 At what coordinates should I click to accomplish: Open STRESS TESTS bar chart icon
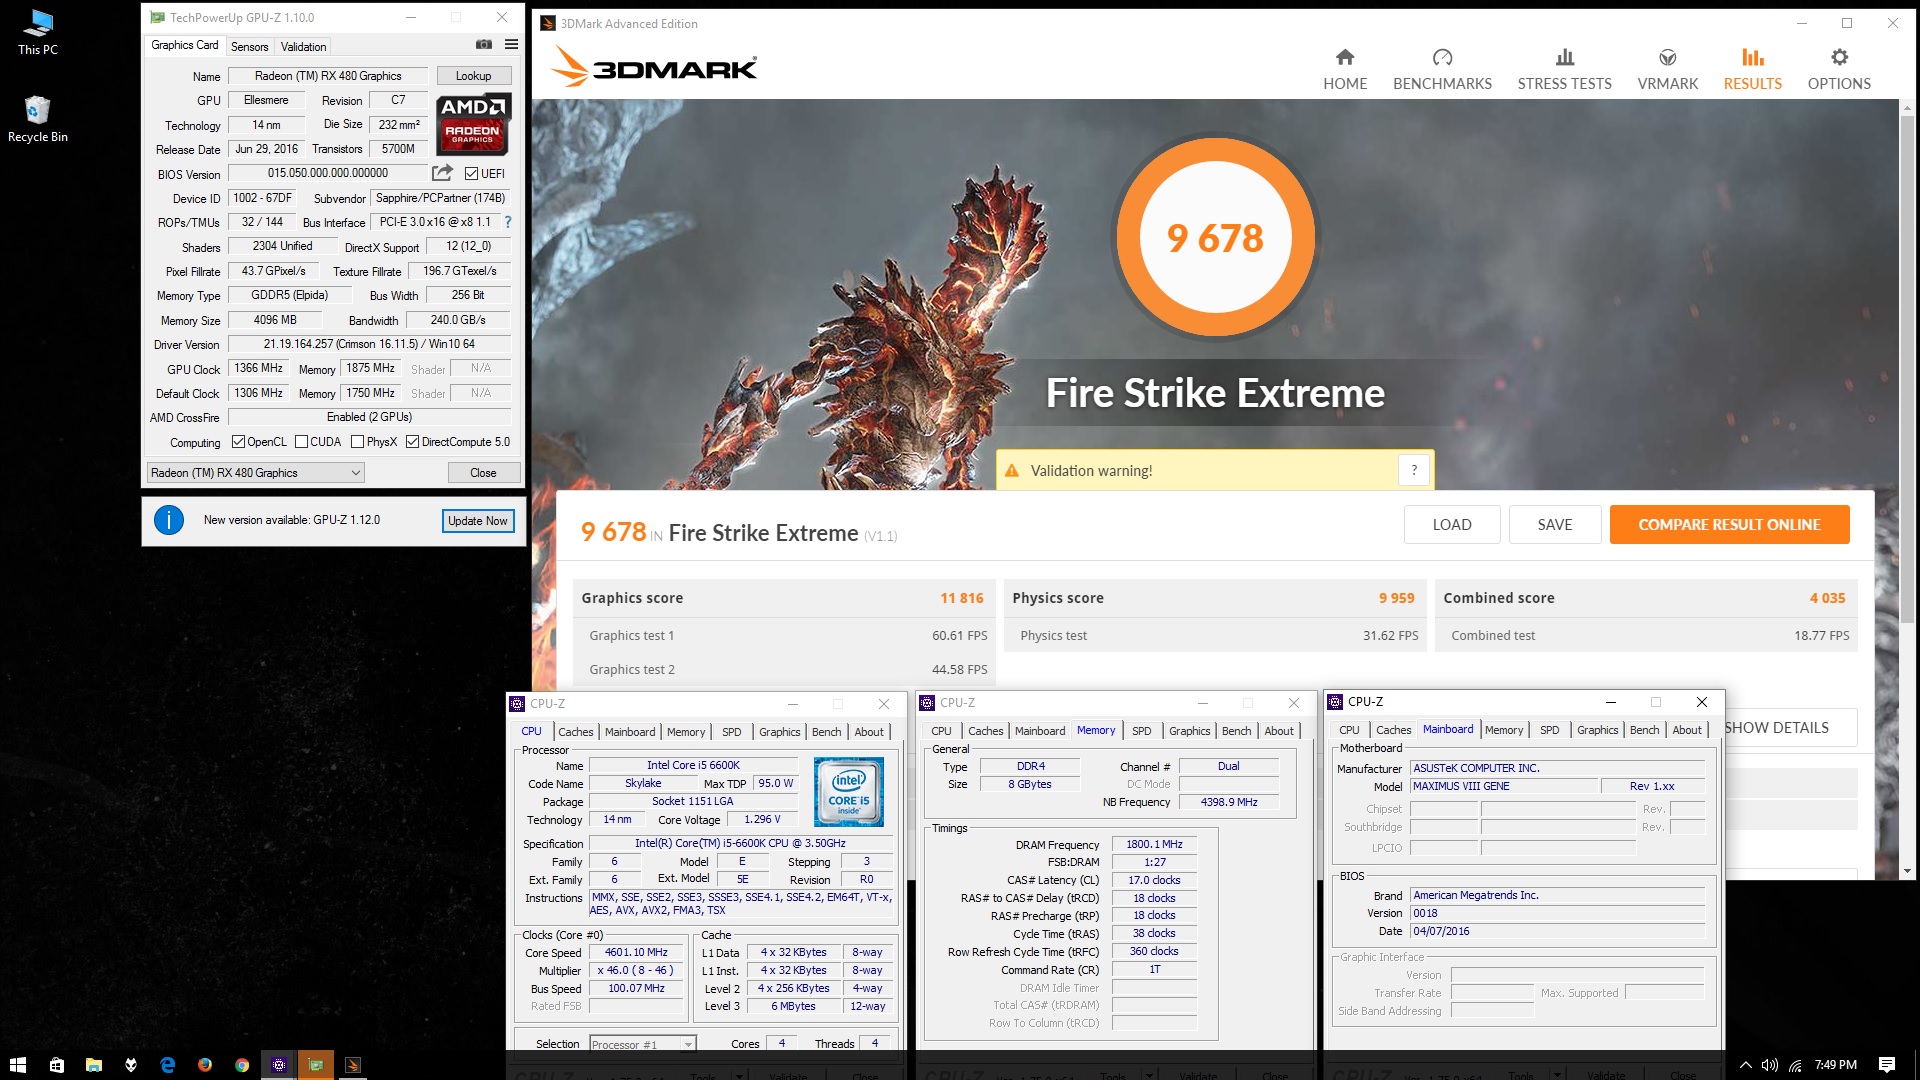tap(1565, 57)
